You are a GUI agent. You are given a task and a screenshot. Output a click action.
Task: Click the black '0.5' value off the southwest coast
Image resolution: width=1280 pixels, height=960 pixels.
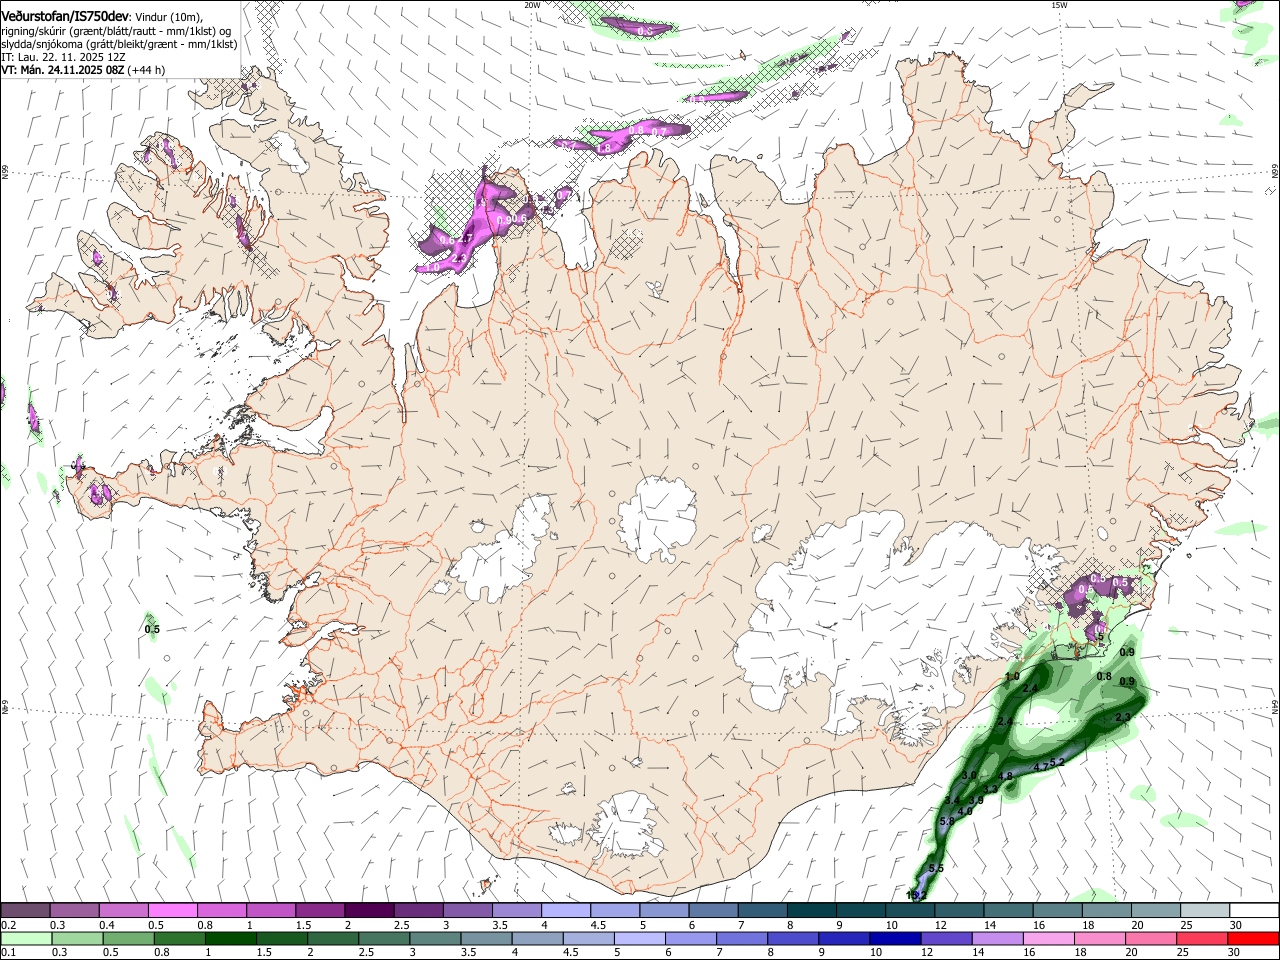pos(152,629)
